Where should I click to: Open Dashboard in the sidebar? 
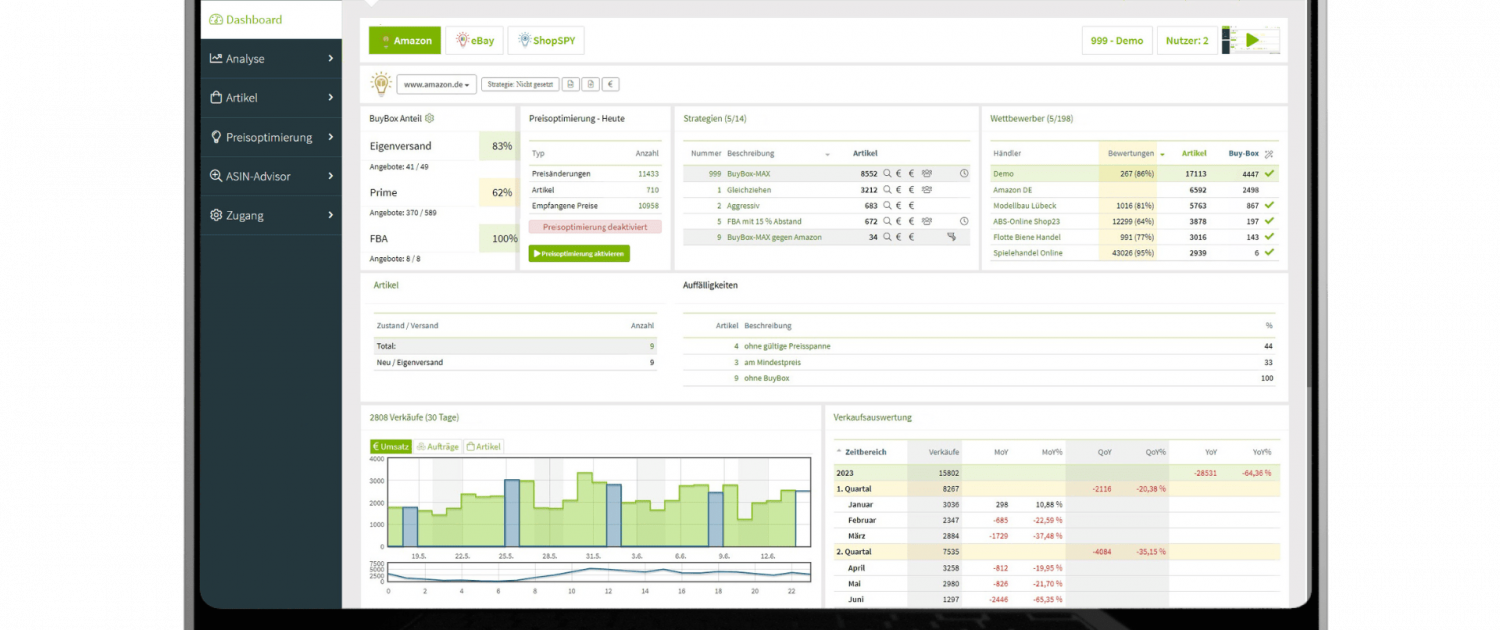tap(271, 20)
